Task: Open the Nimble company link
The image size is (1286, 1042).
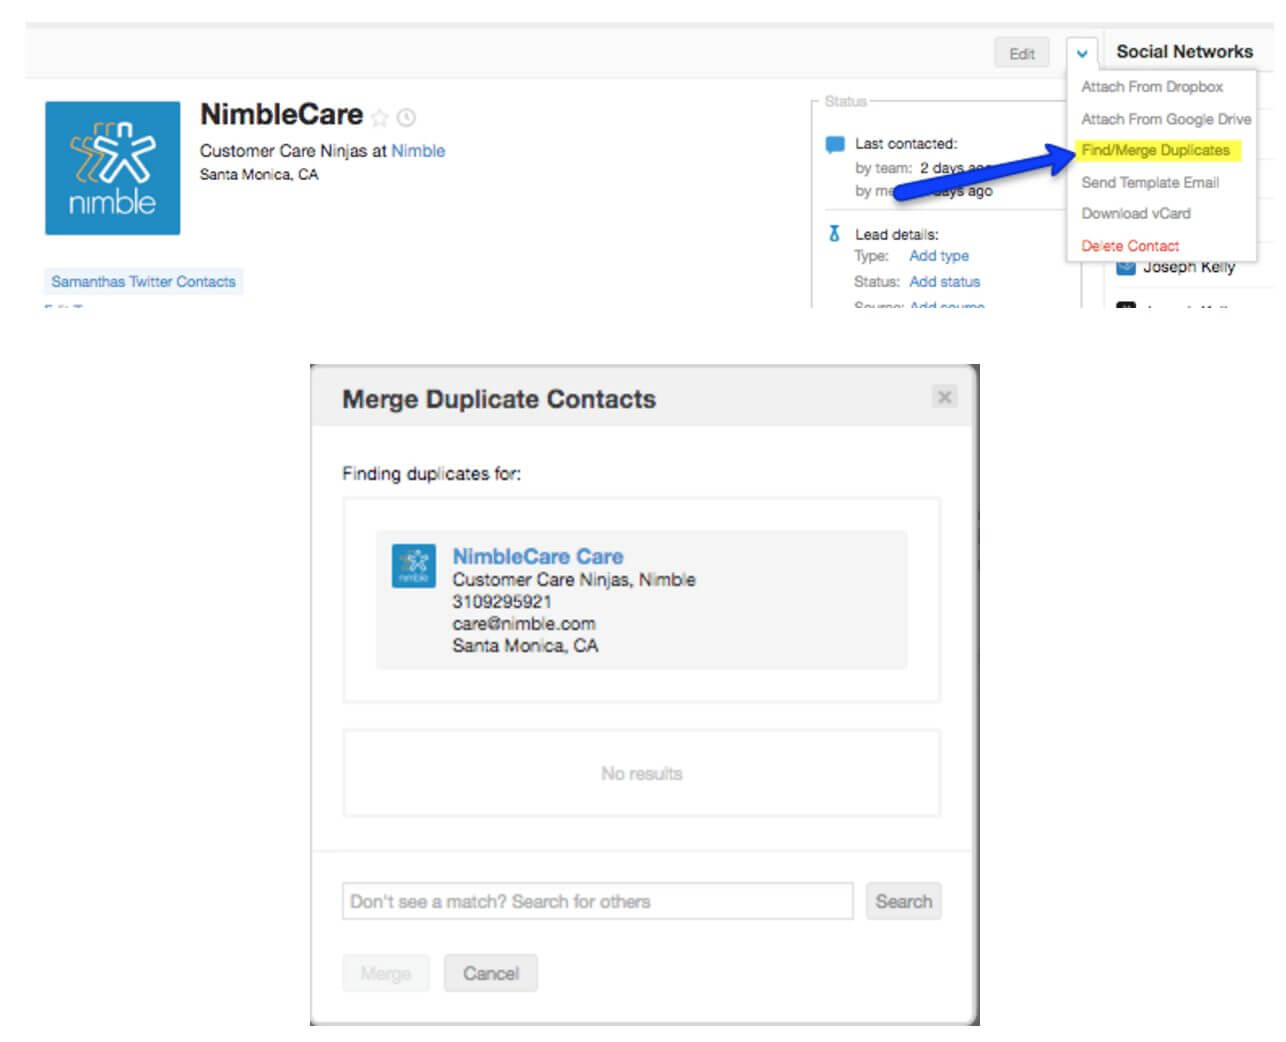Action: 418,151
